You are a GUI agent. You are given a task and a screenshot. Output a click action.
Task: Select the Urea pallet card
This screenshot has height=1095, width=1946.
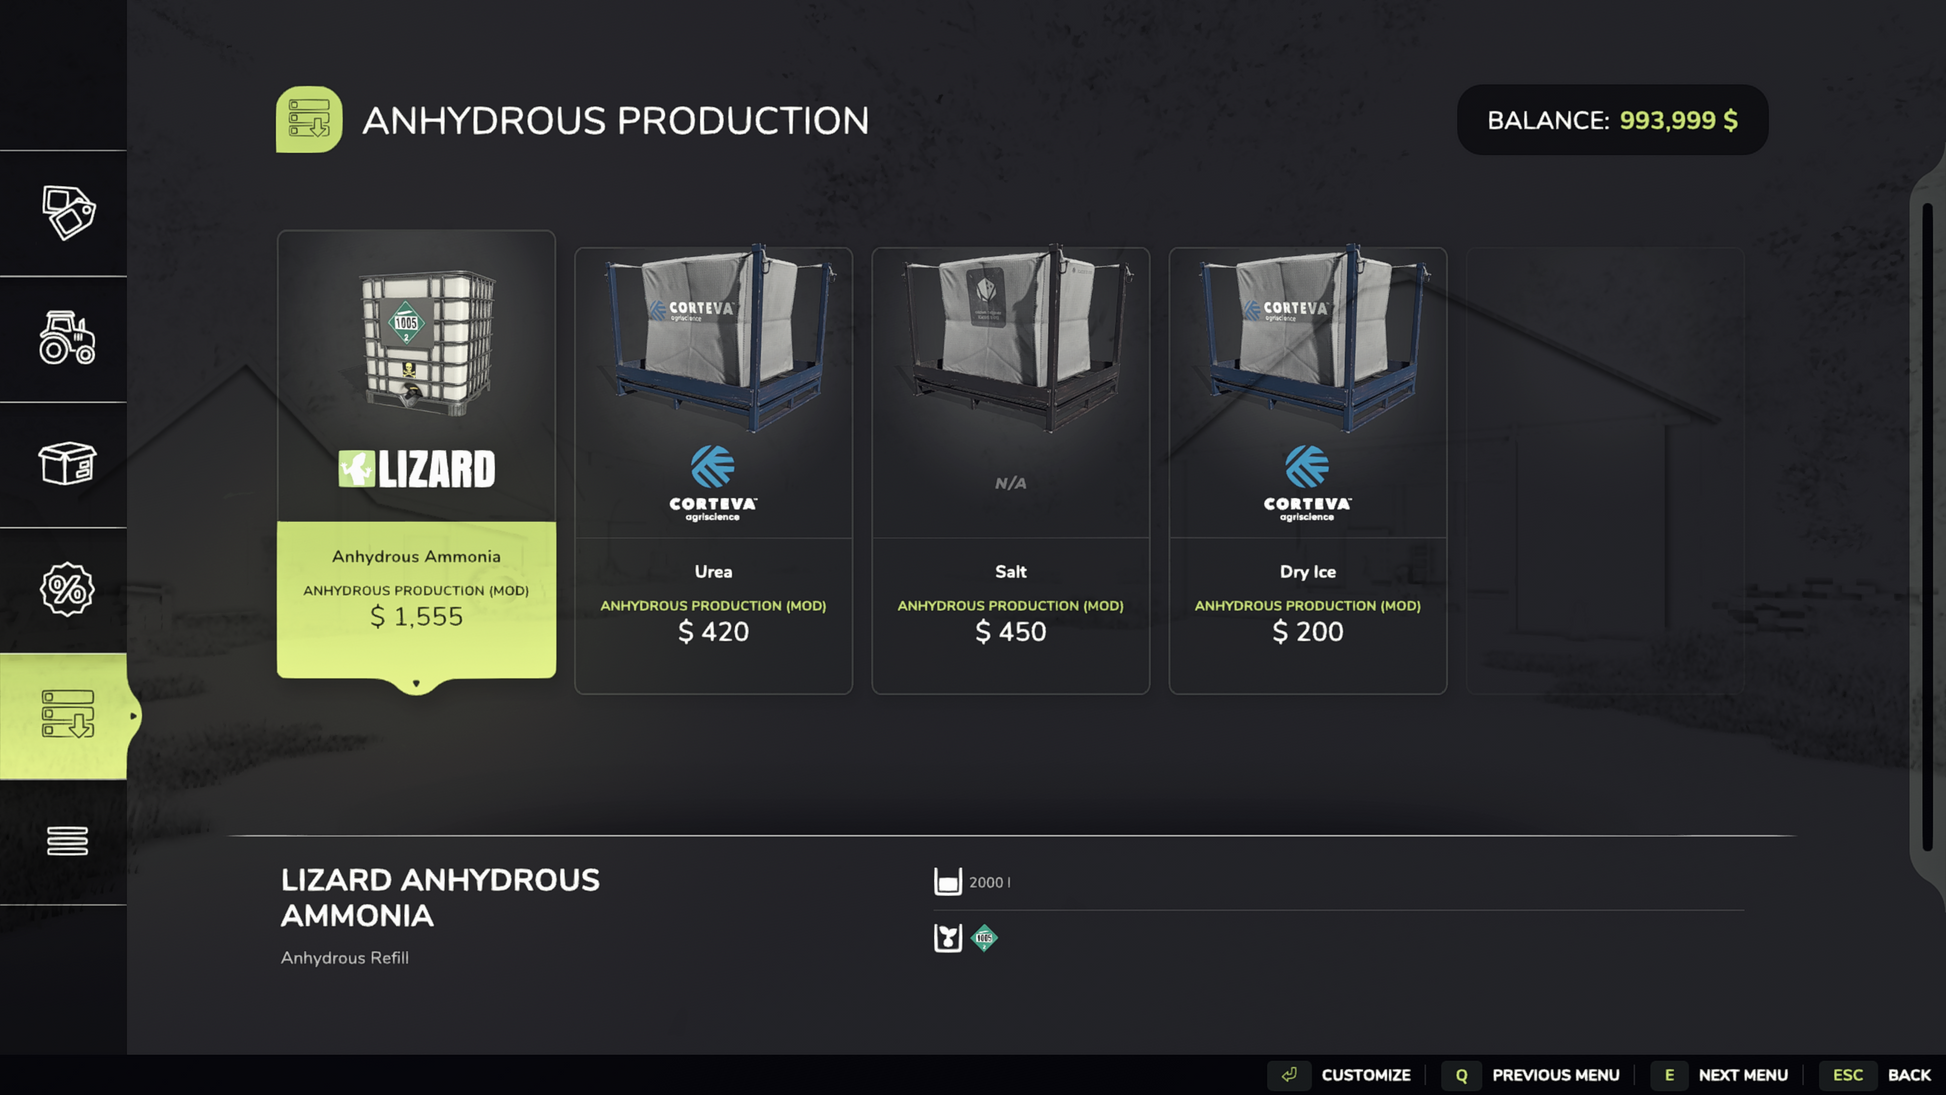[x=713, y=470]
